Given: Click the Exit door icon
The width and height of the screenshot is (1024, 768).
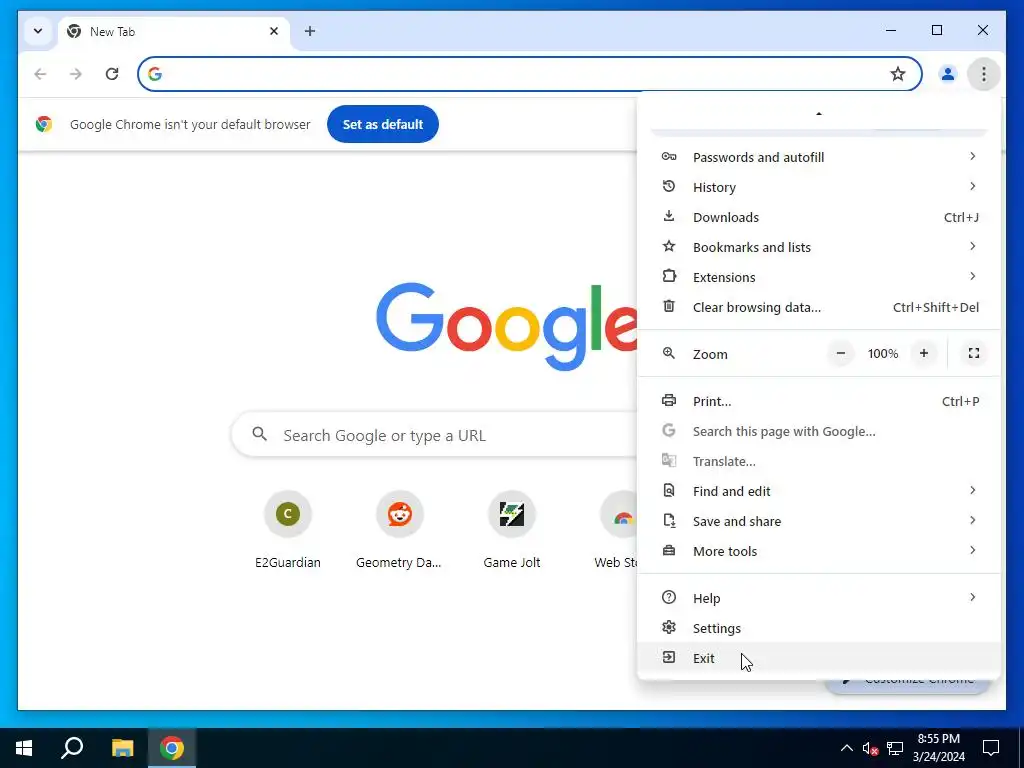Looking at the screenshot, I should (669, 658).
